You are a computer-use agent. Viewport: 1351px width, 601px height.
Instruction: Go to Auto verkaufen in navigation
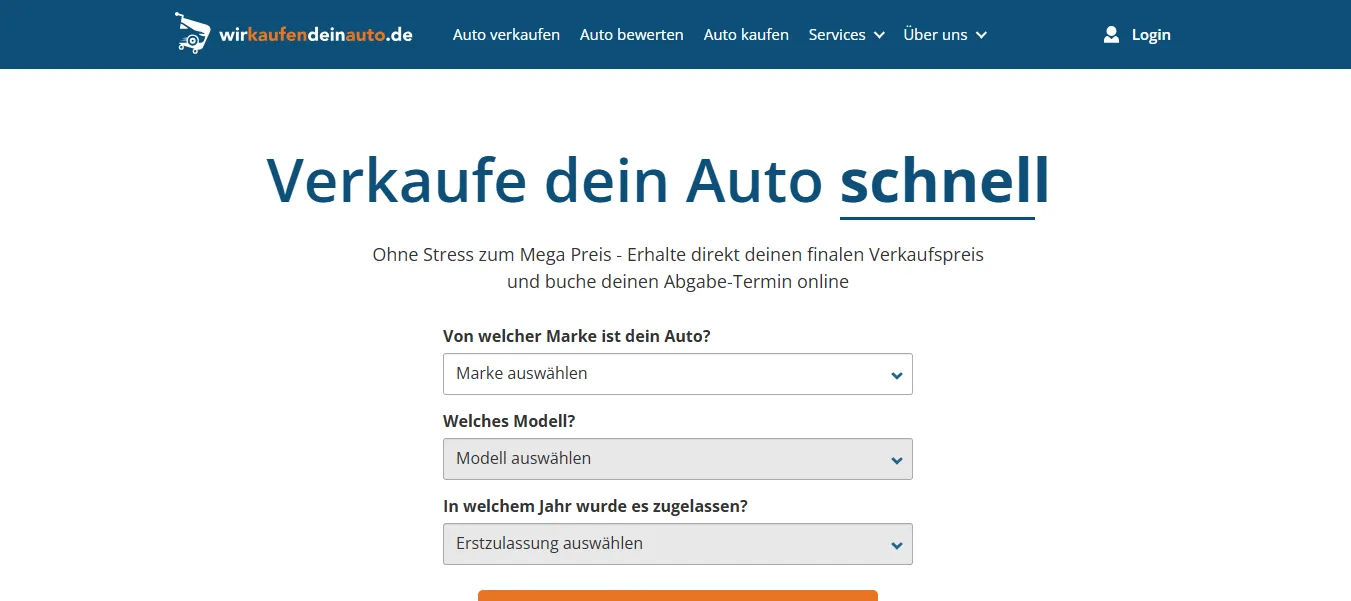506,35
